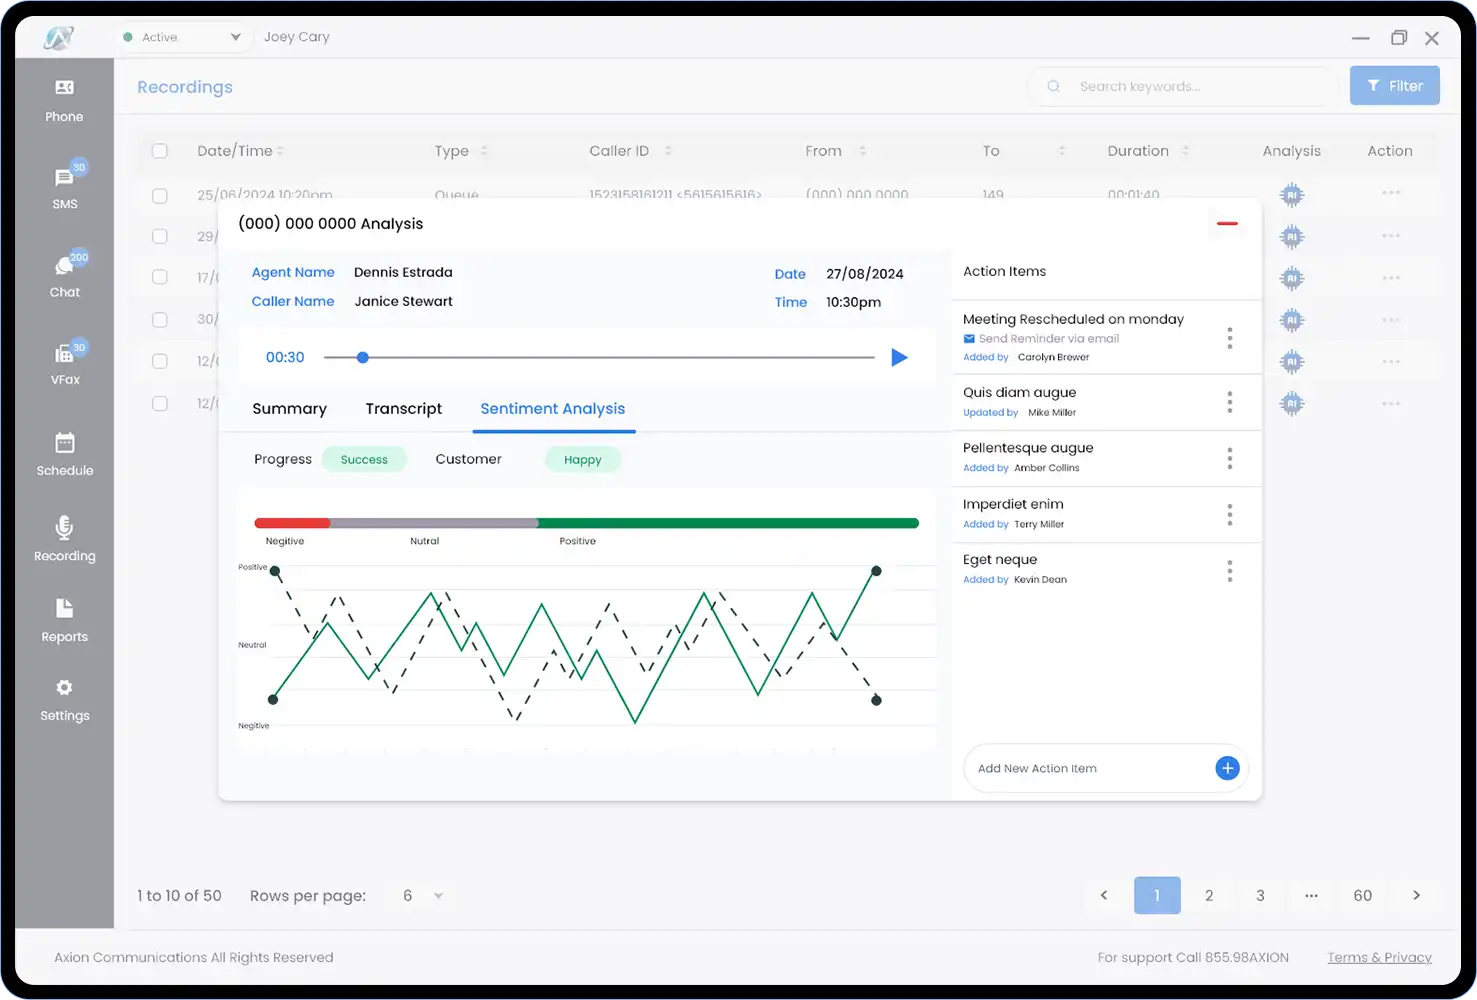Switch to Transcript tab

click(403, 409)
